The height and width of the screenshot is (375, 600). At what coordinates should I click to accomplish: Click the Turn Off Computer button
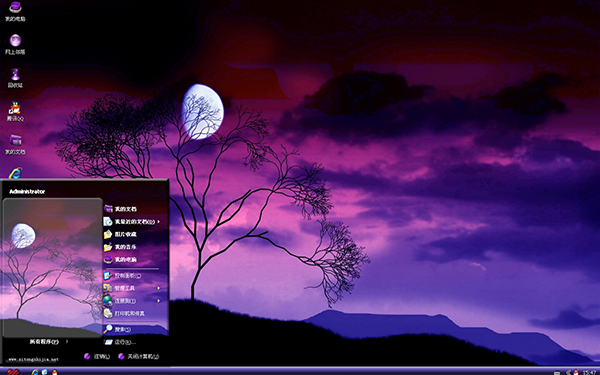click(139, 356)
